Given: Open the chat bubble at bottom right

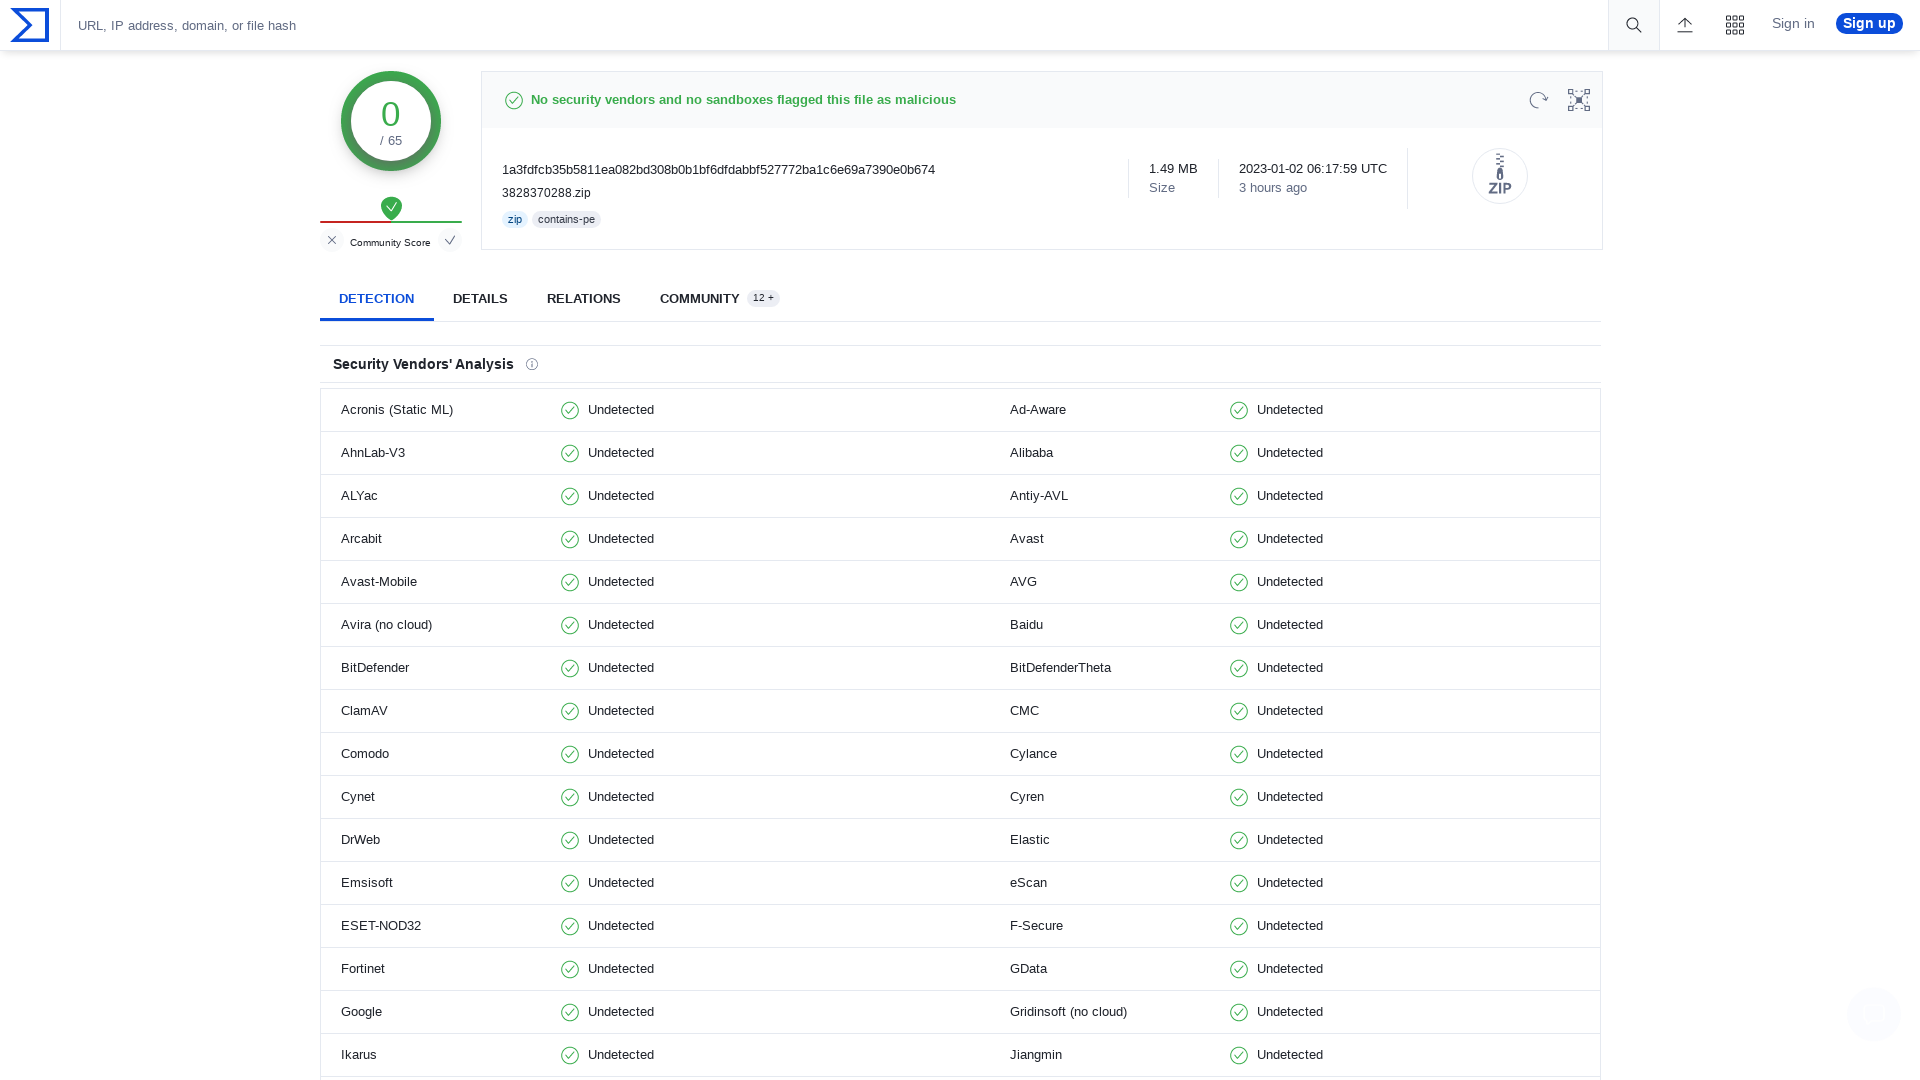Looking at the screenshot, I should click(1873, 1014).
